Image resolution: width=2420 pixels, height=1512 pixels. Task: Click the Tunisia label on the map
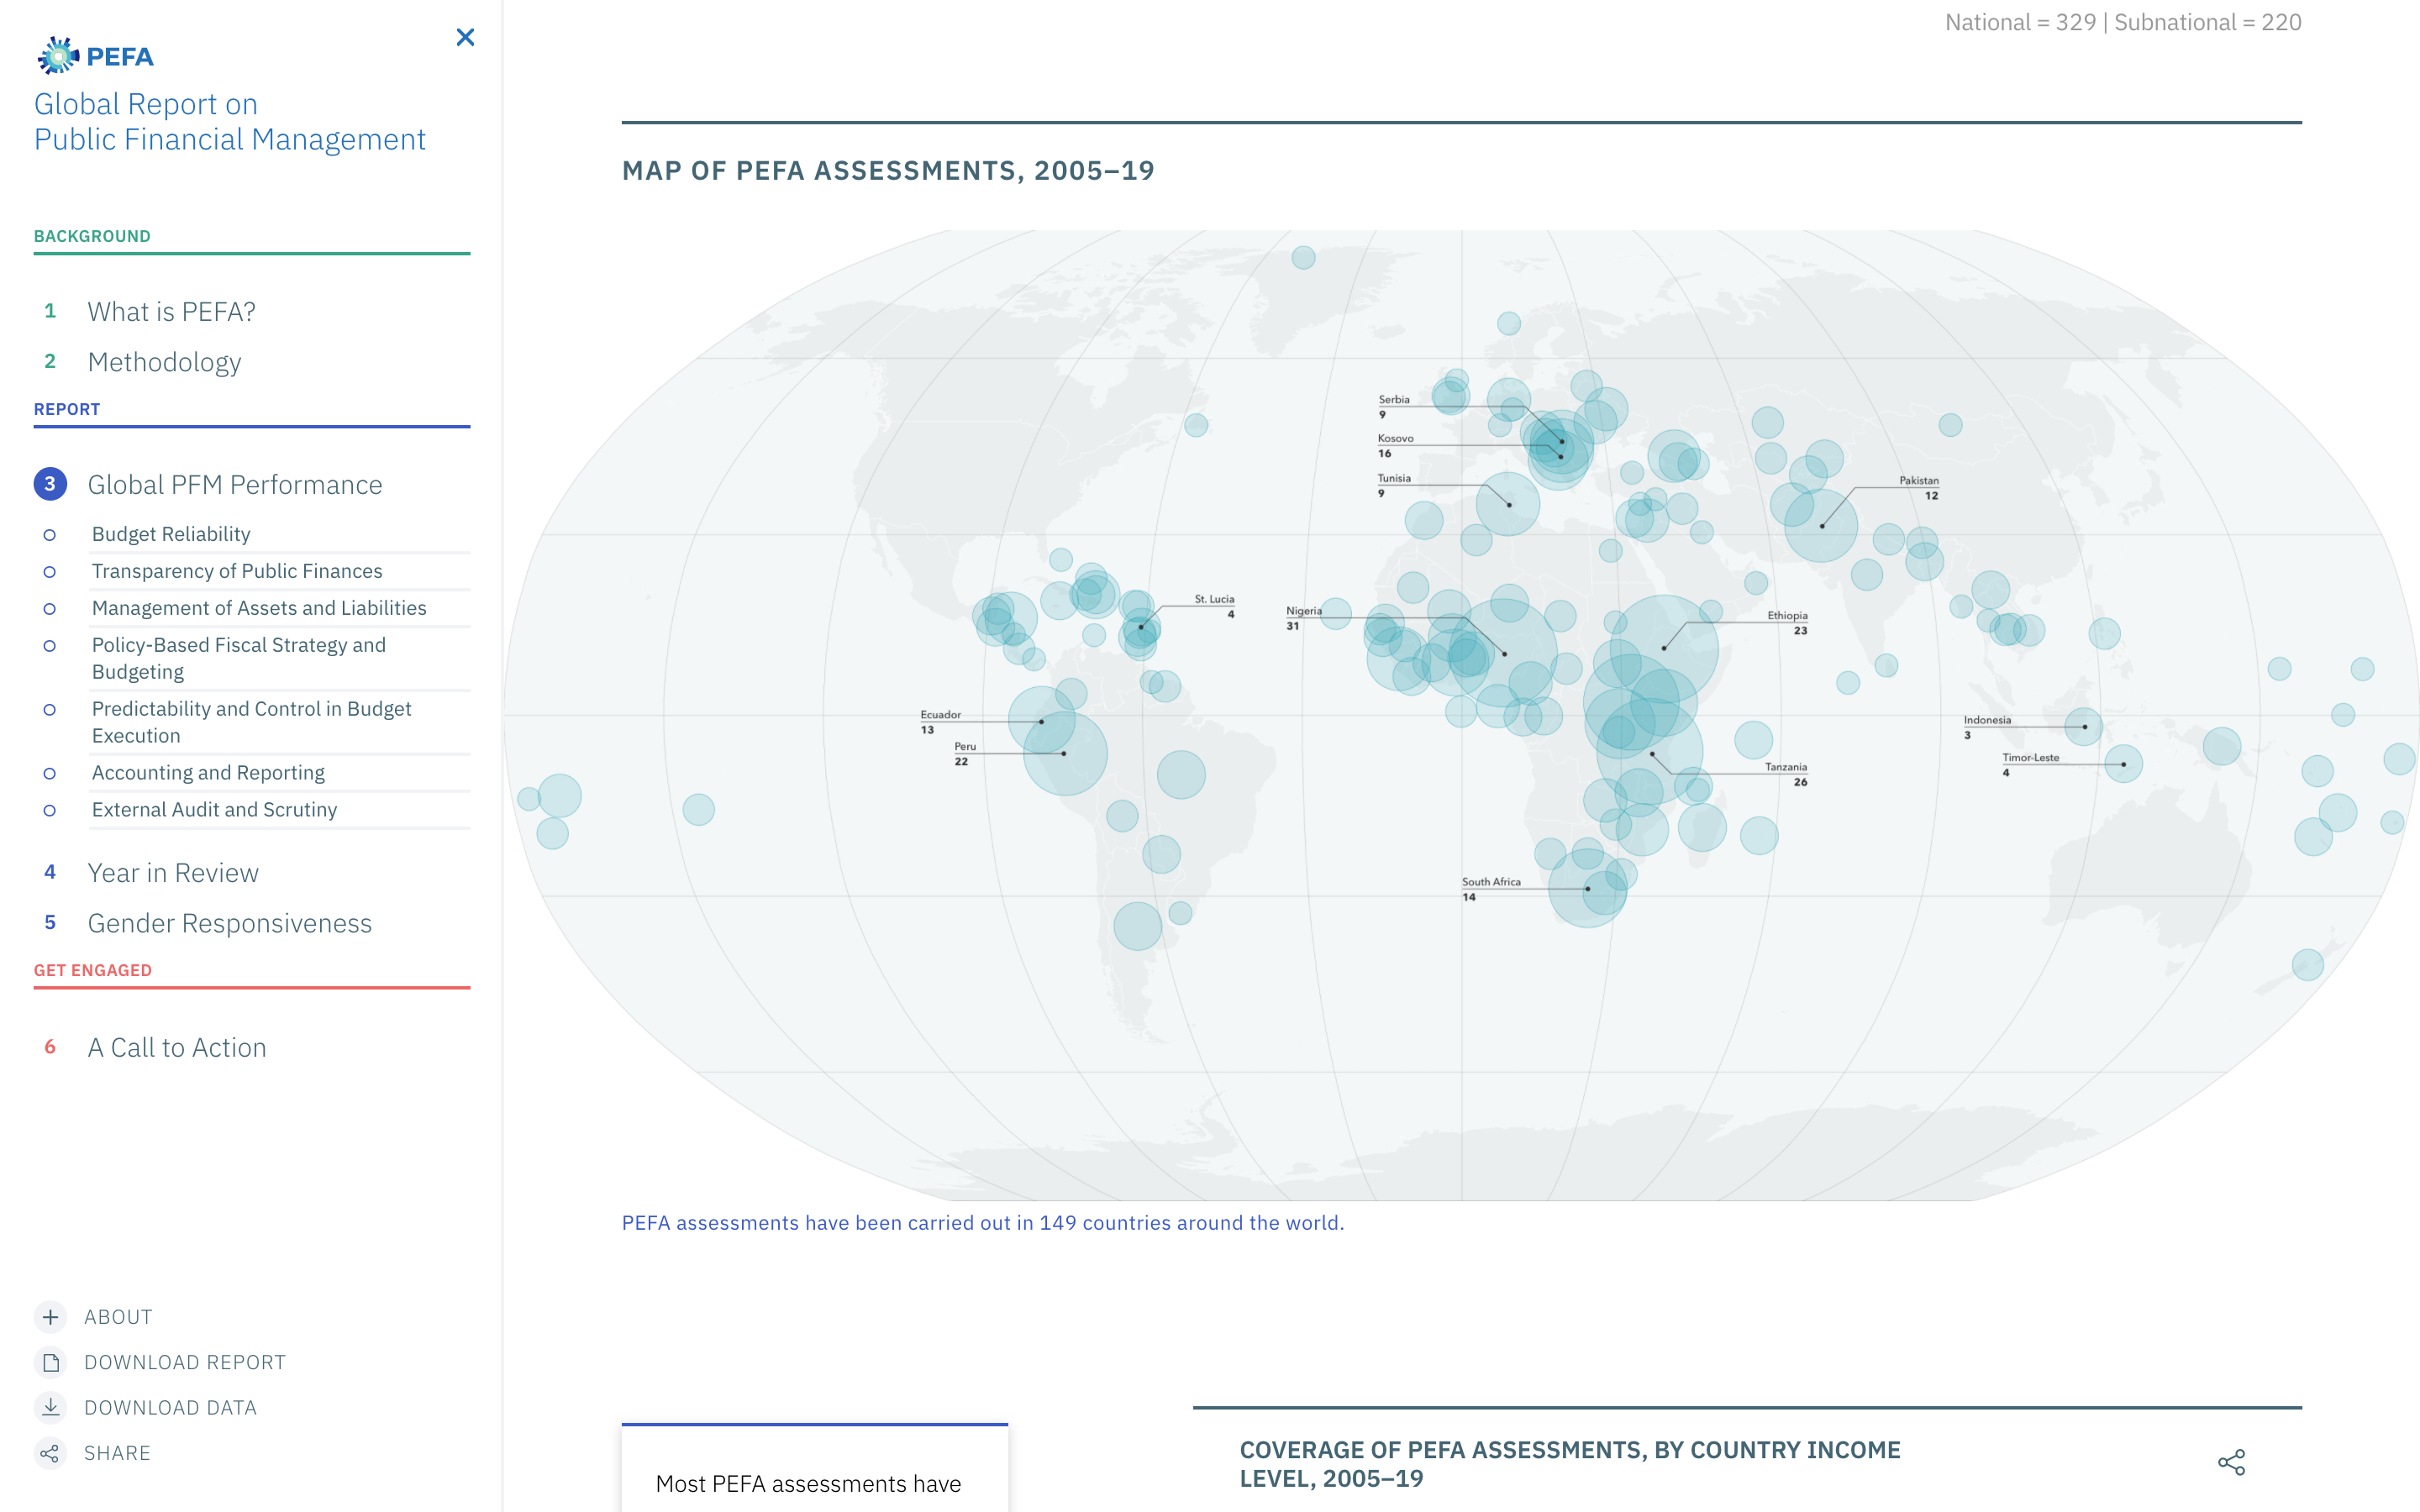point(1394,478)
